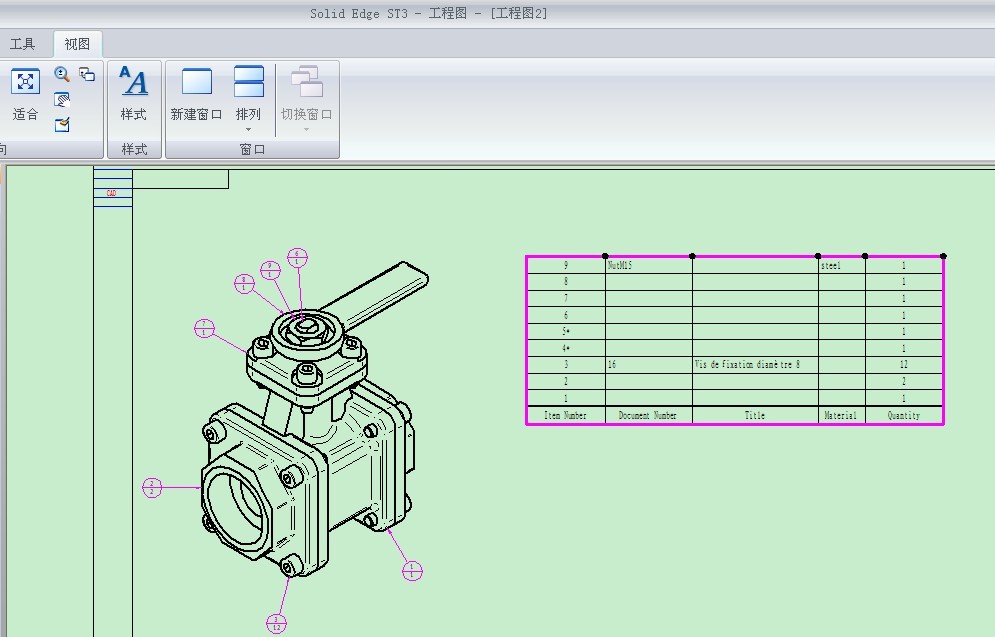The height and width of the screenshot is (637, 995).
Task: Click the 排列 (Arrange) windows icon
Action: (249, 81)
